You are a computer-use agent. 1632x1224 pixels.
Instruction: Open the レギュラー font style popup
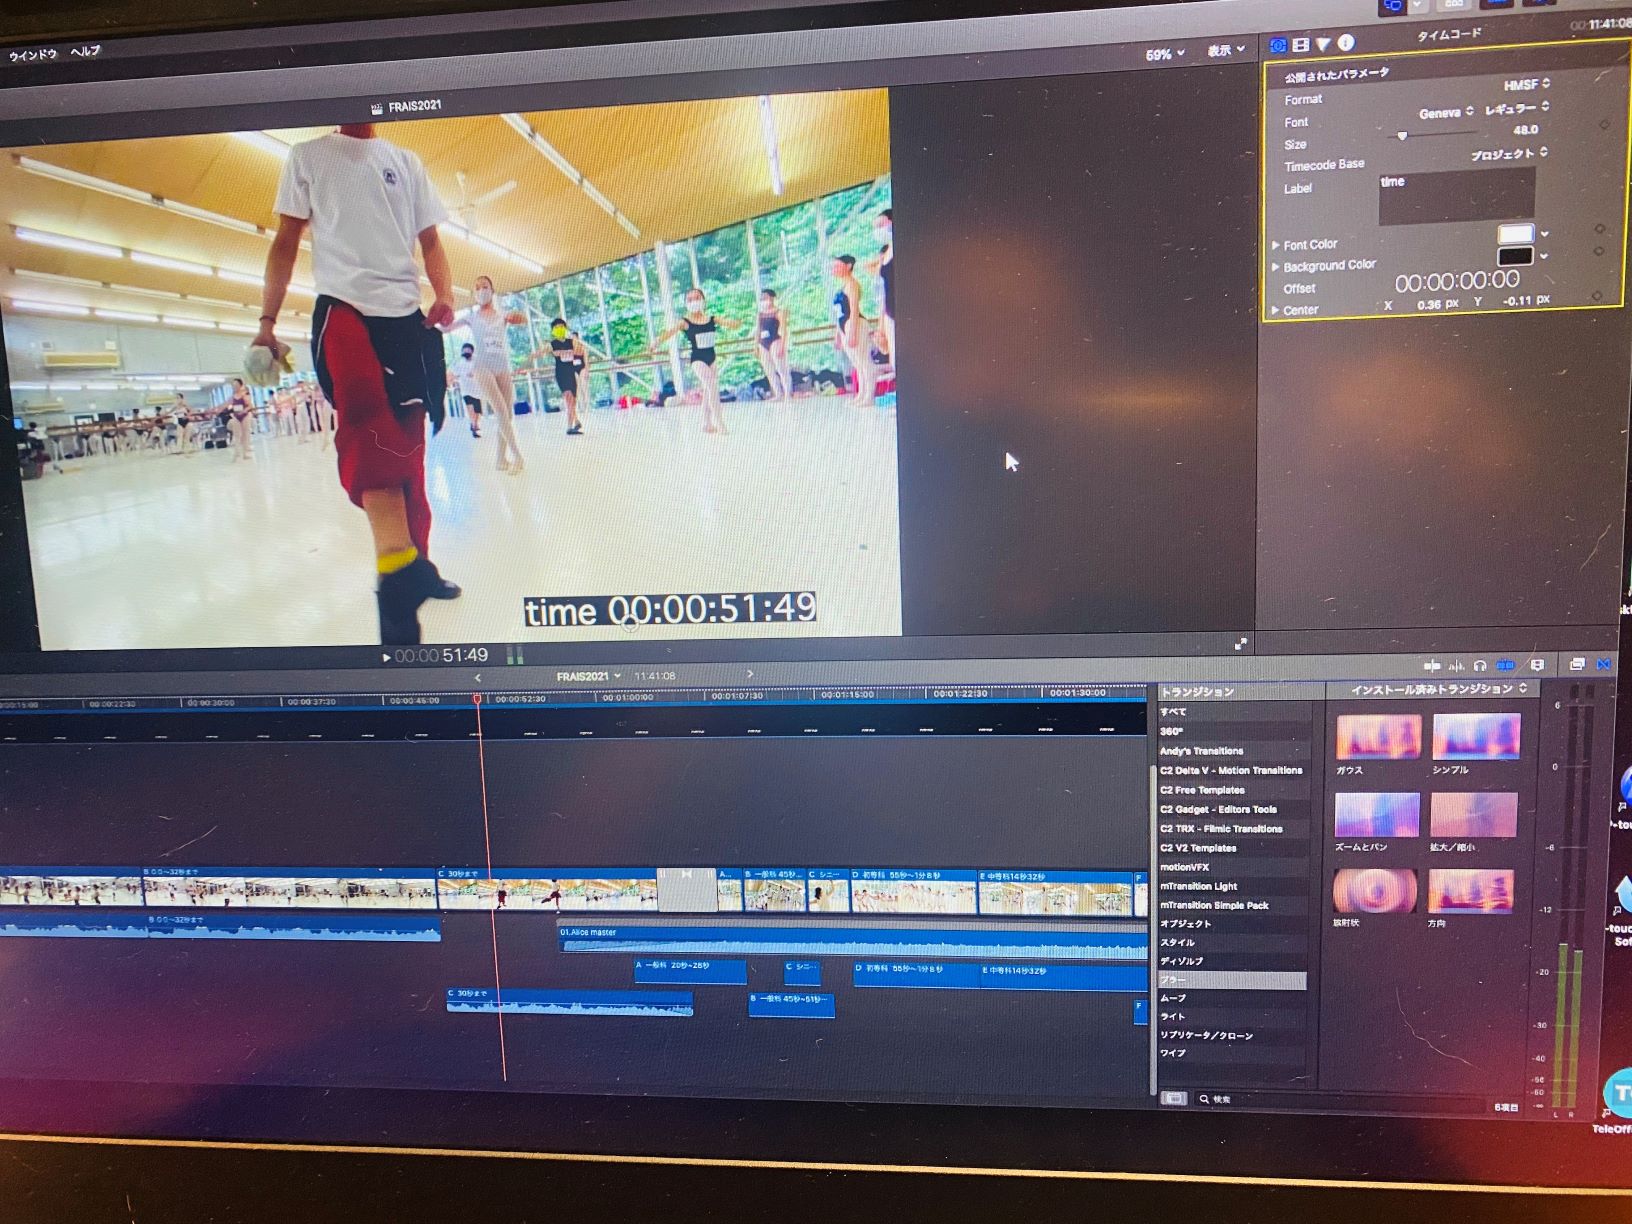[1517, 108]
